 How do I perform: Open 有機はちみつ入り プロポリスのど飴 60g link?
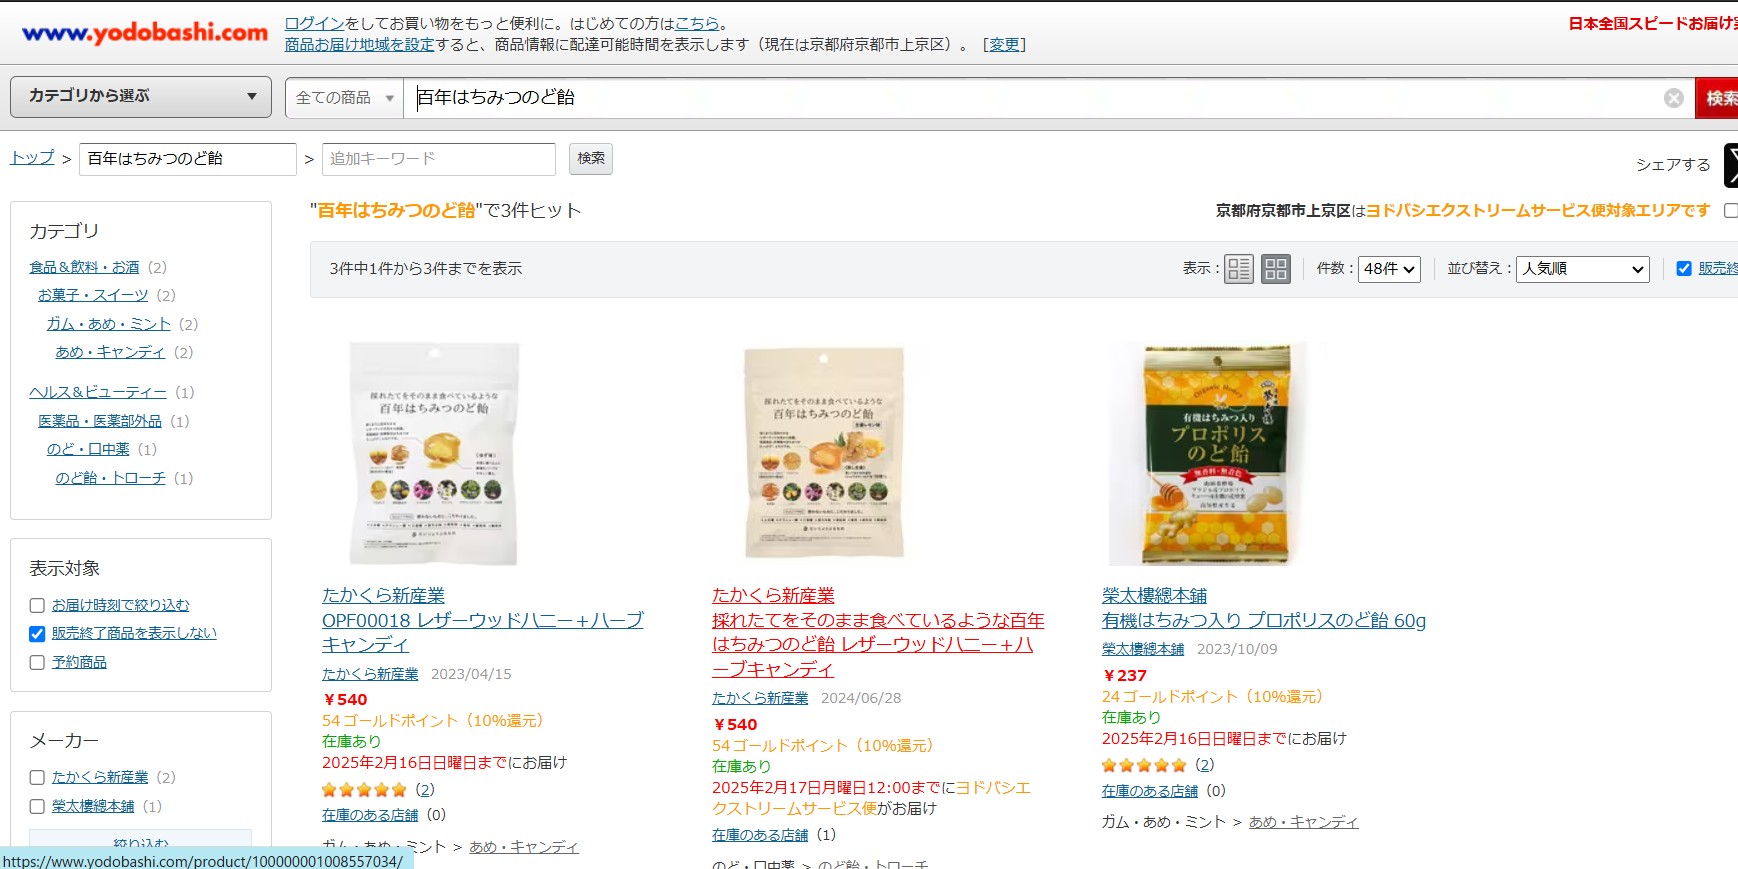coord(1264,620)
